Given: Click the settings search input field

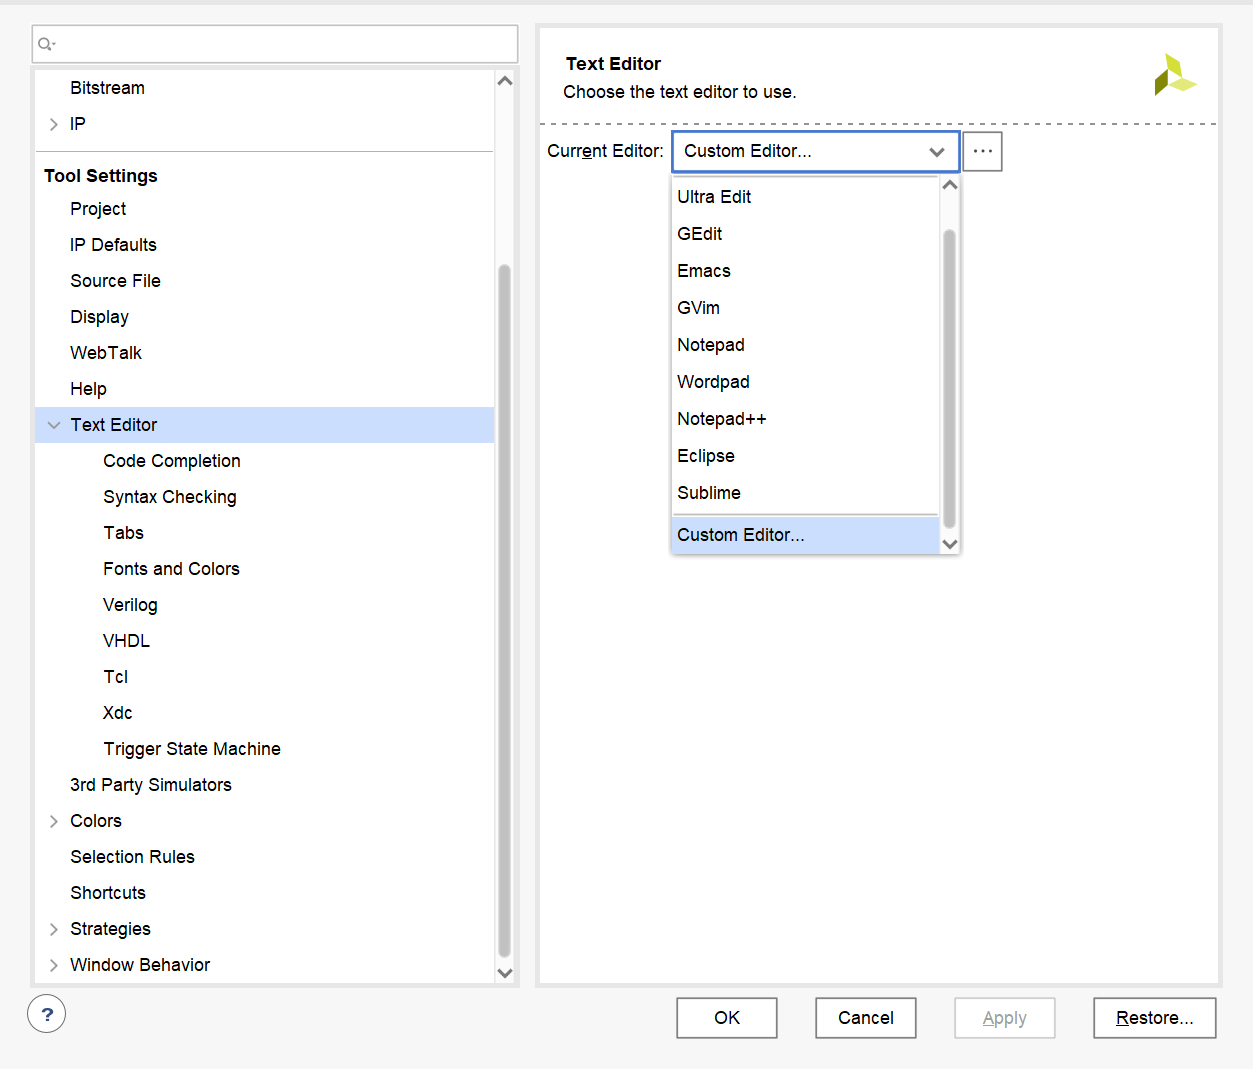Looking at the screenshot, I should 275,44.
